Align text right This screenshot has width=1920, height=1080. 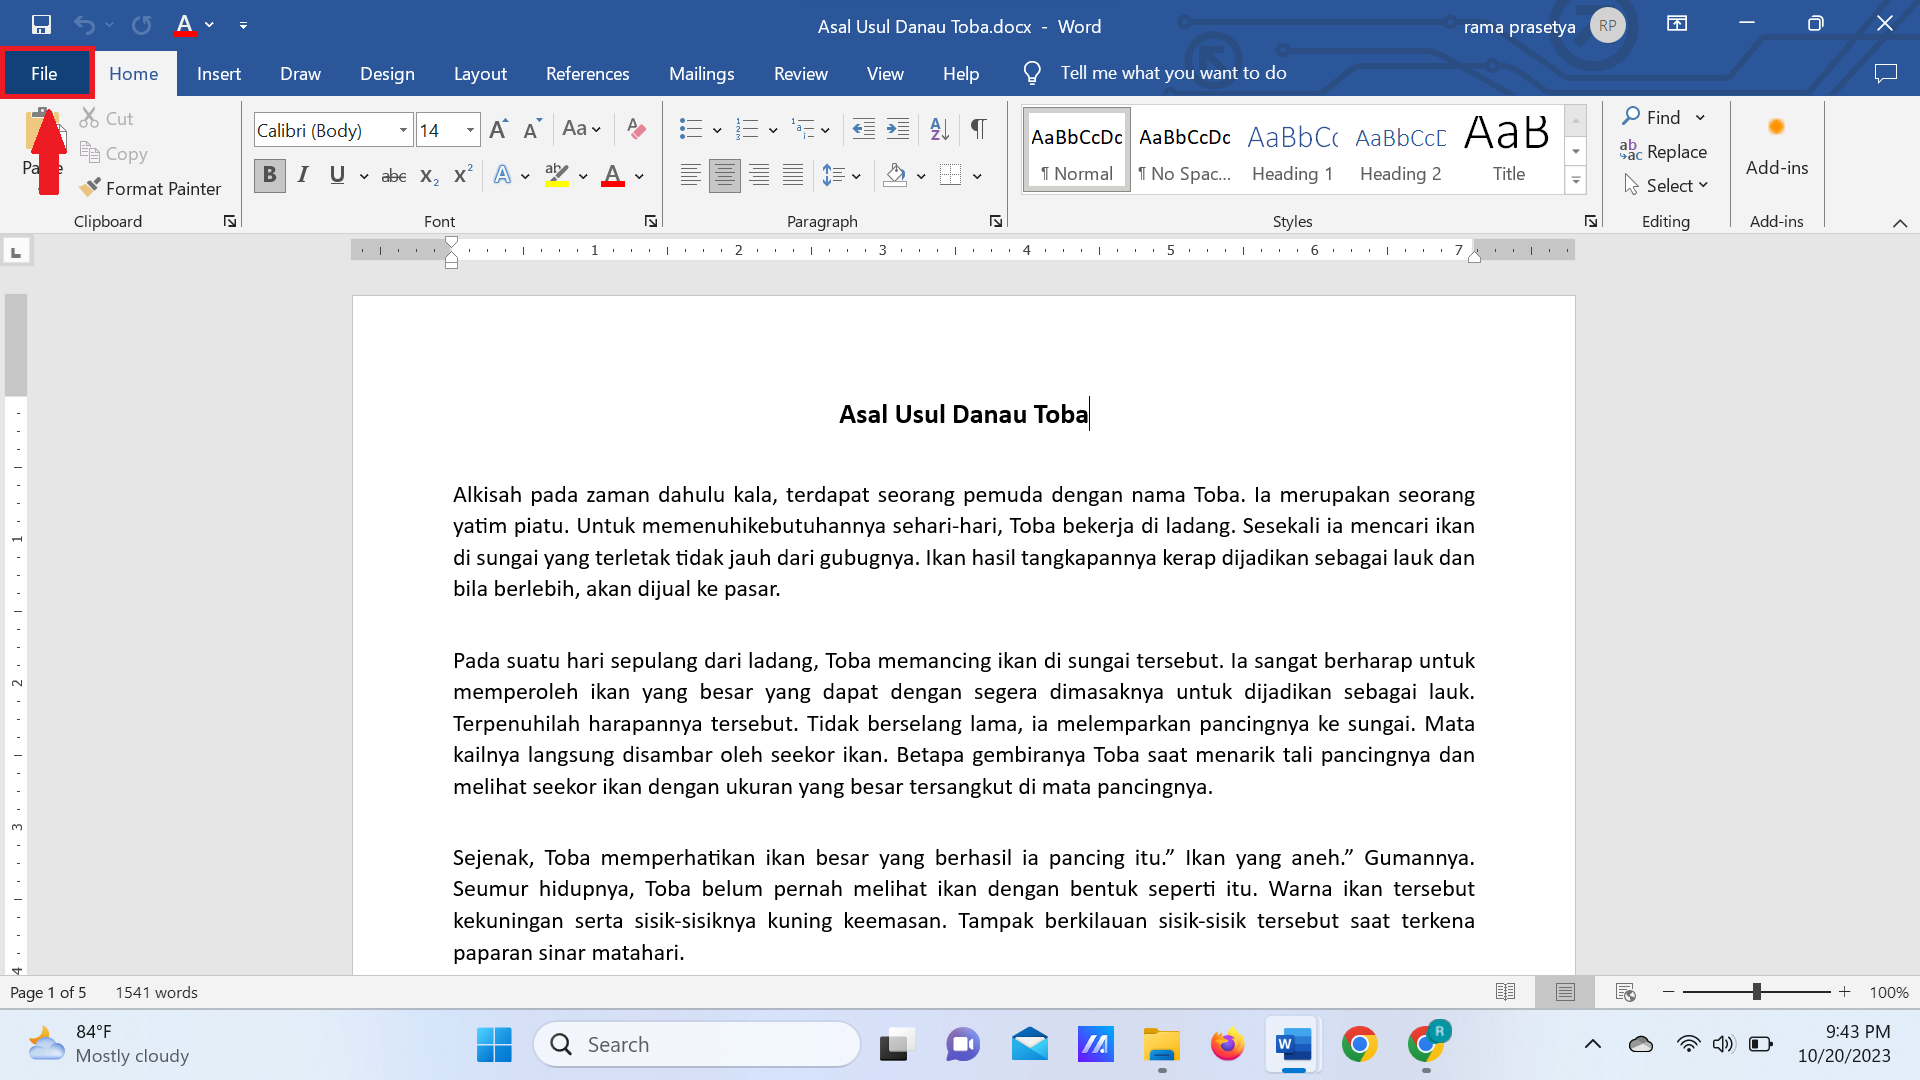(x=759, y=176)
